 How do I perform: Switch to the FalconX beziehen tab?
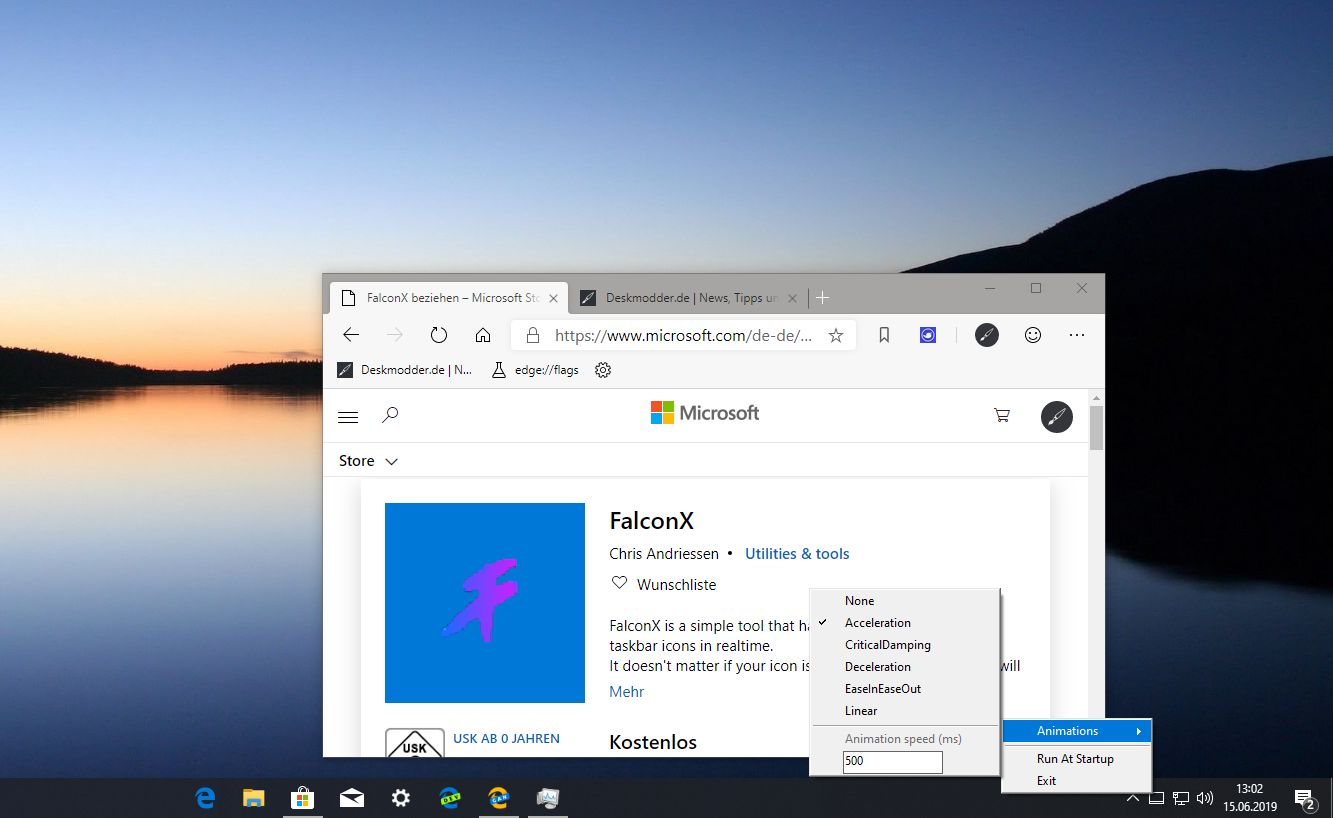click(x=449, y=298)
